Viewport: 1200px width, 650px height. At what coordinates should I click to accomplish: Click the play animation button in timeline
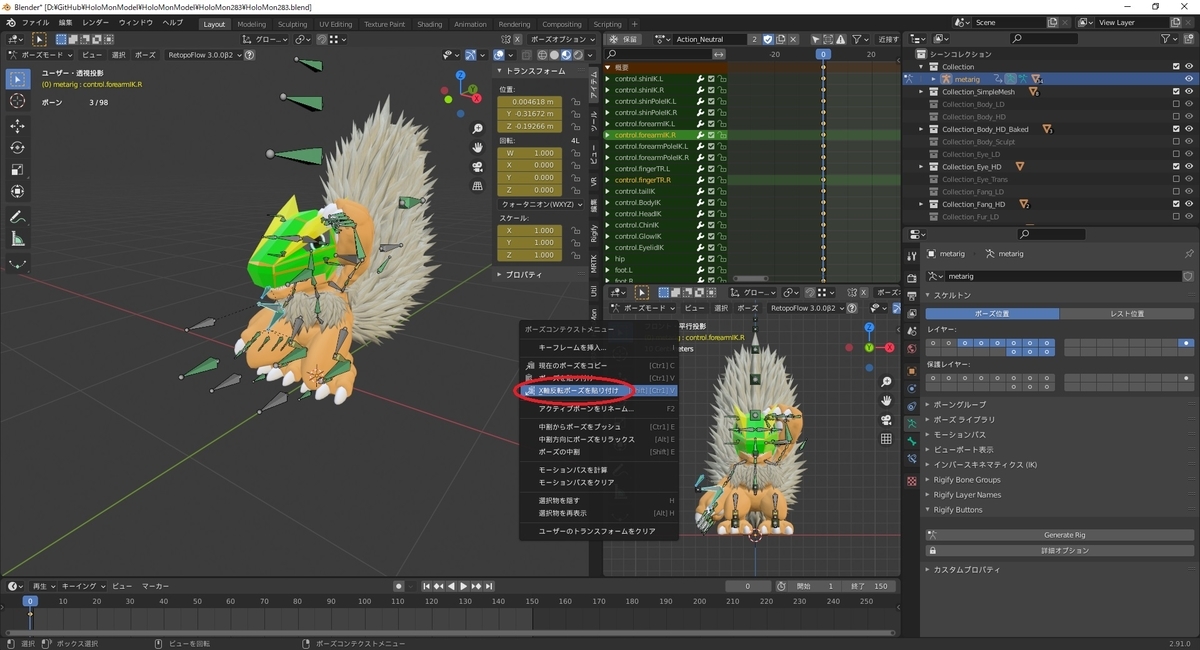(x=463, y=586)
